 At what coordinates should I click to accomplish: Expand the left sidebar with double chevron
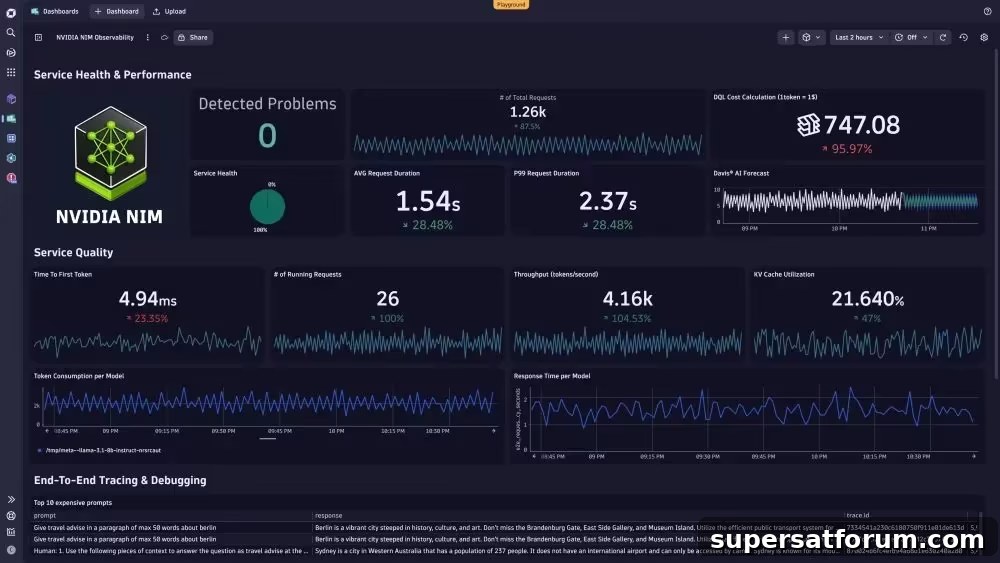pos(11,499)
